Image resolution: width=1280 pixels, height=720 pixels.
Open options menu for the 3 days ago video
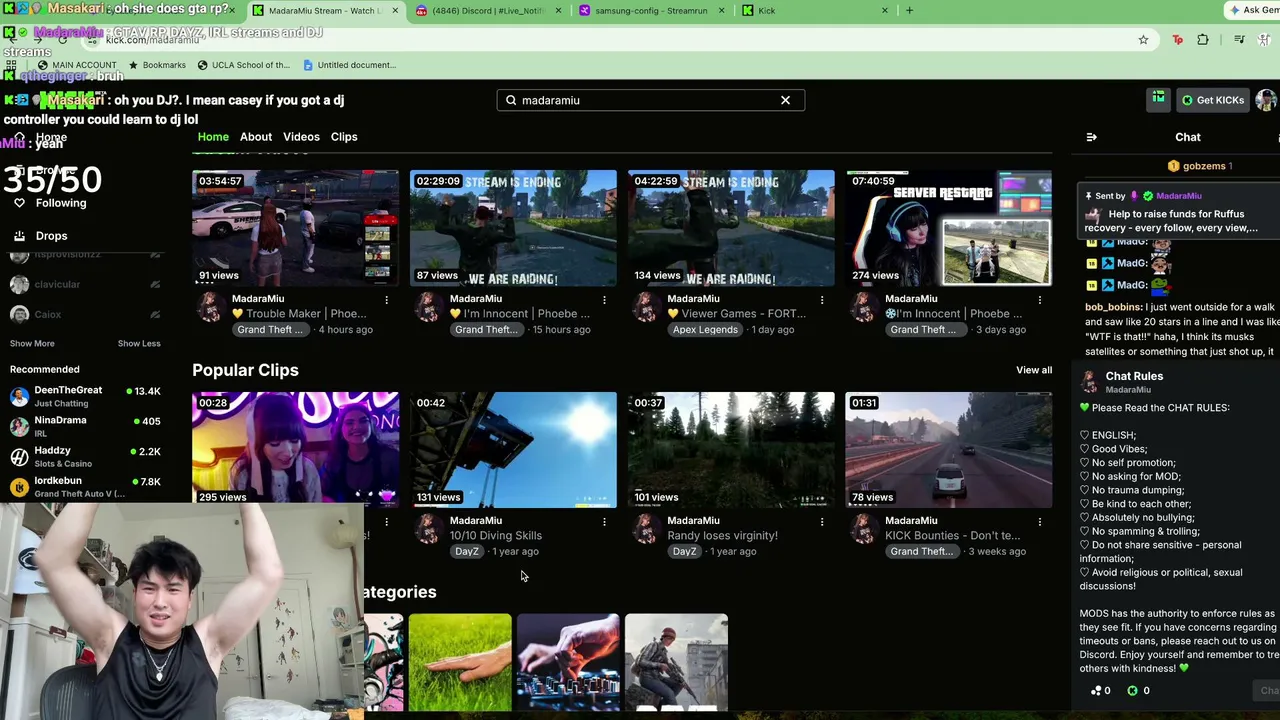[x=1040, y=299]
